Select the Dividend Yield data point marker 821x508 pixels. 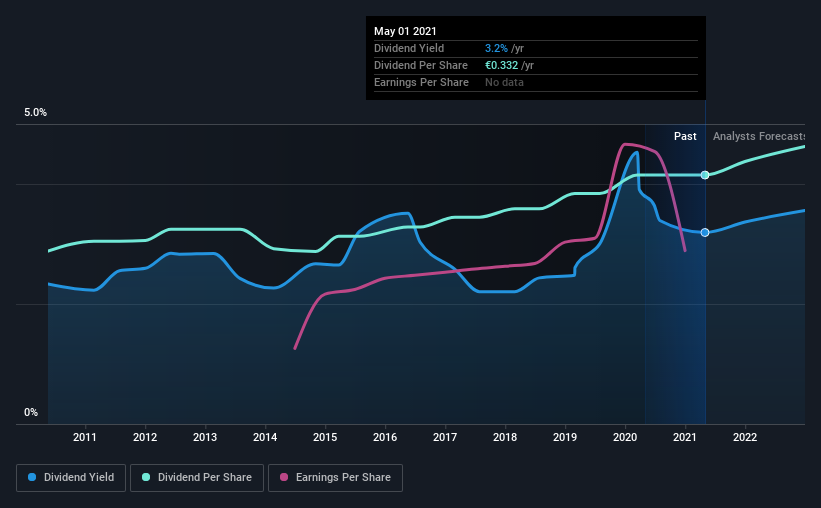click(x=705, y=233)
